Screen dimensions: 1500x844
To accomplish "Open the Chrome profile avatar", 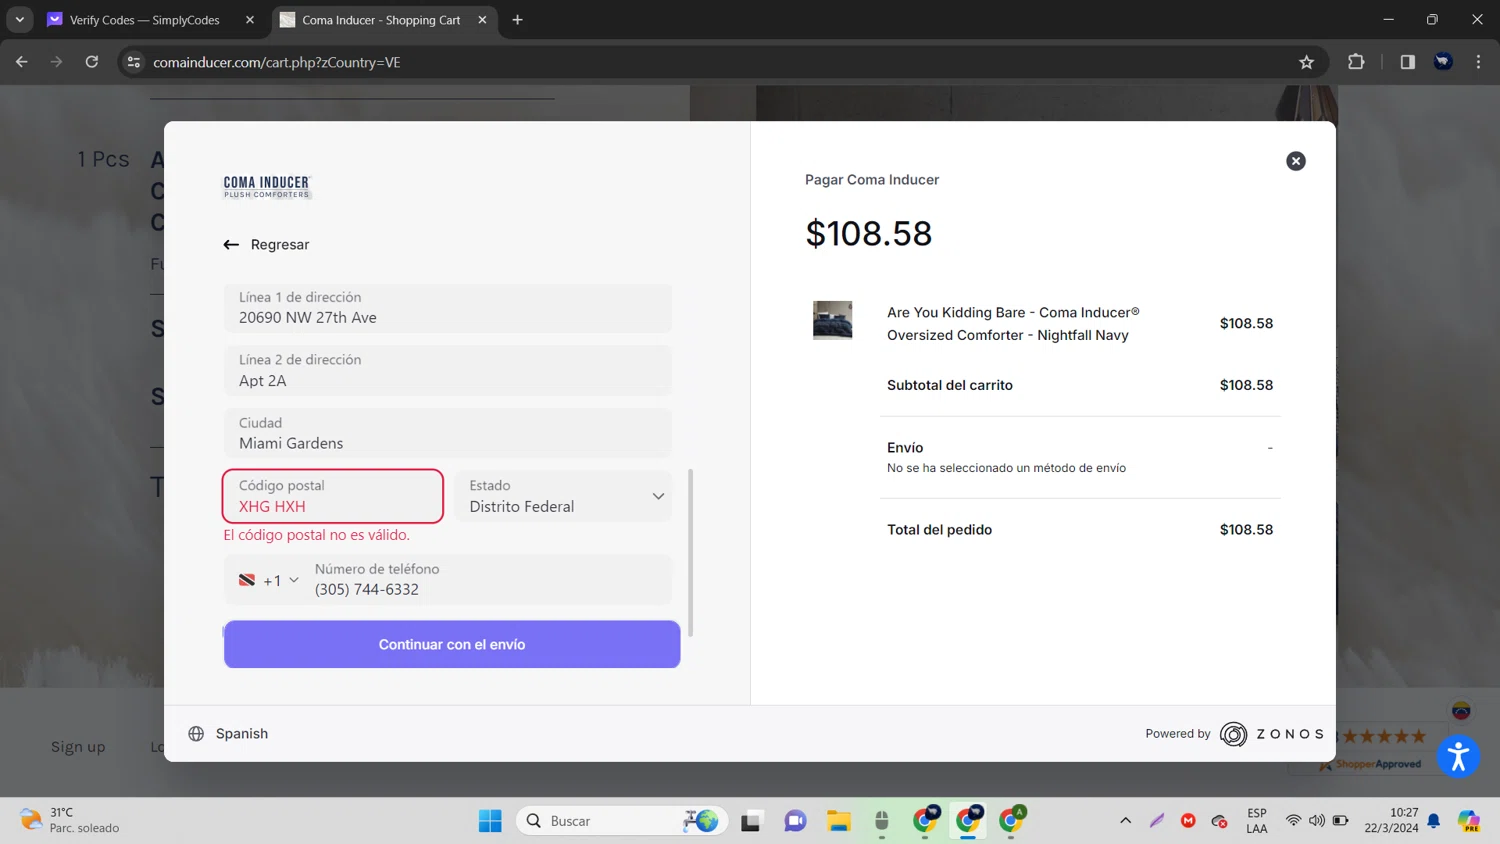I will 1443,62.
